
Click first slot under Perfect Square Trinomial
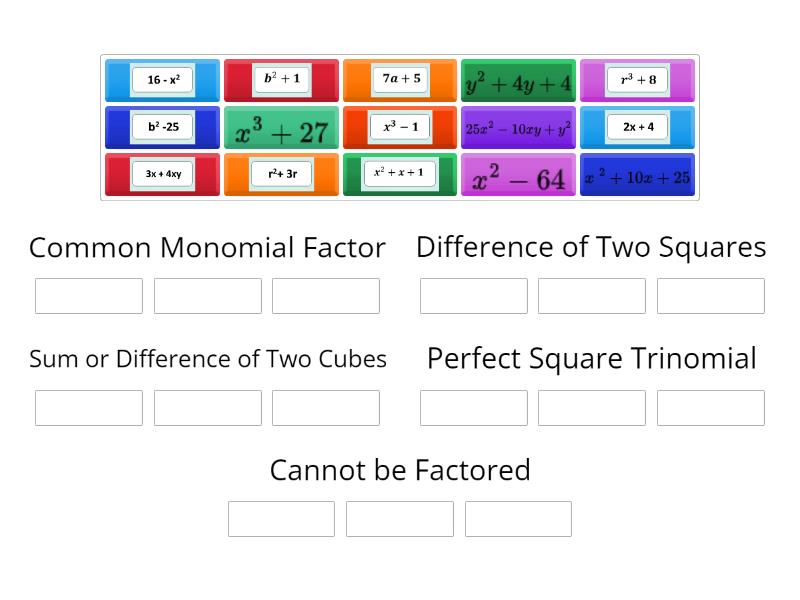click(473, 407)
